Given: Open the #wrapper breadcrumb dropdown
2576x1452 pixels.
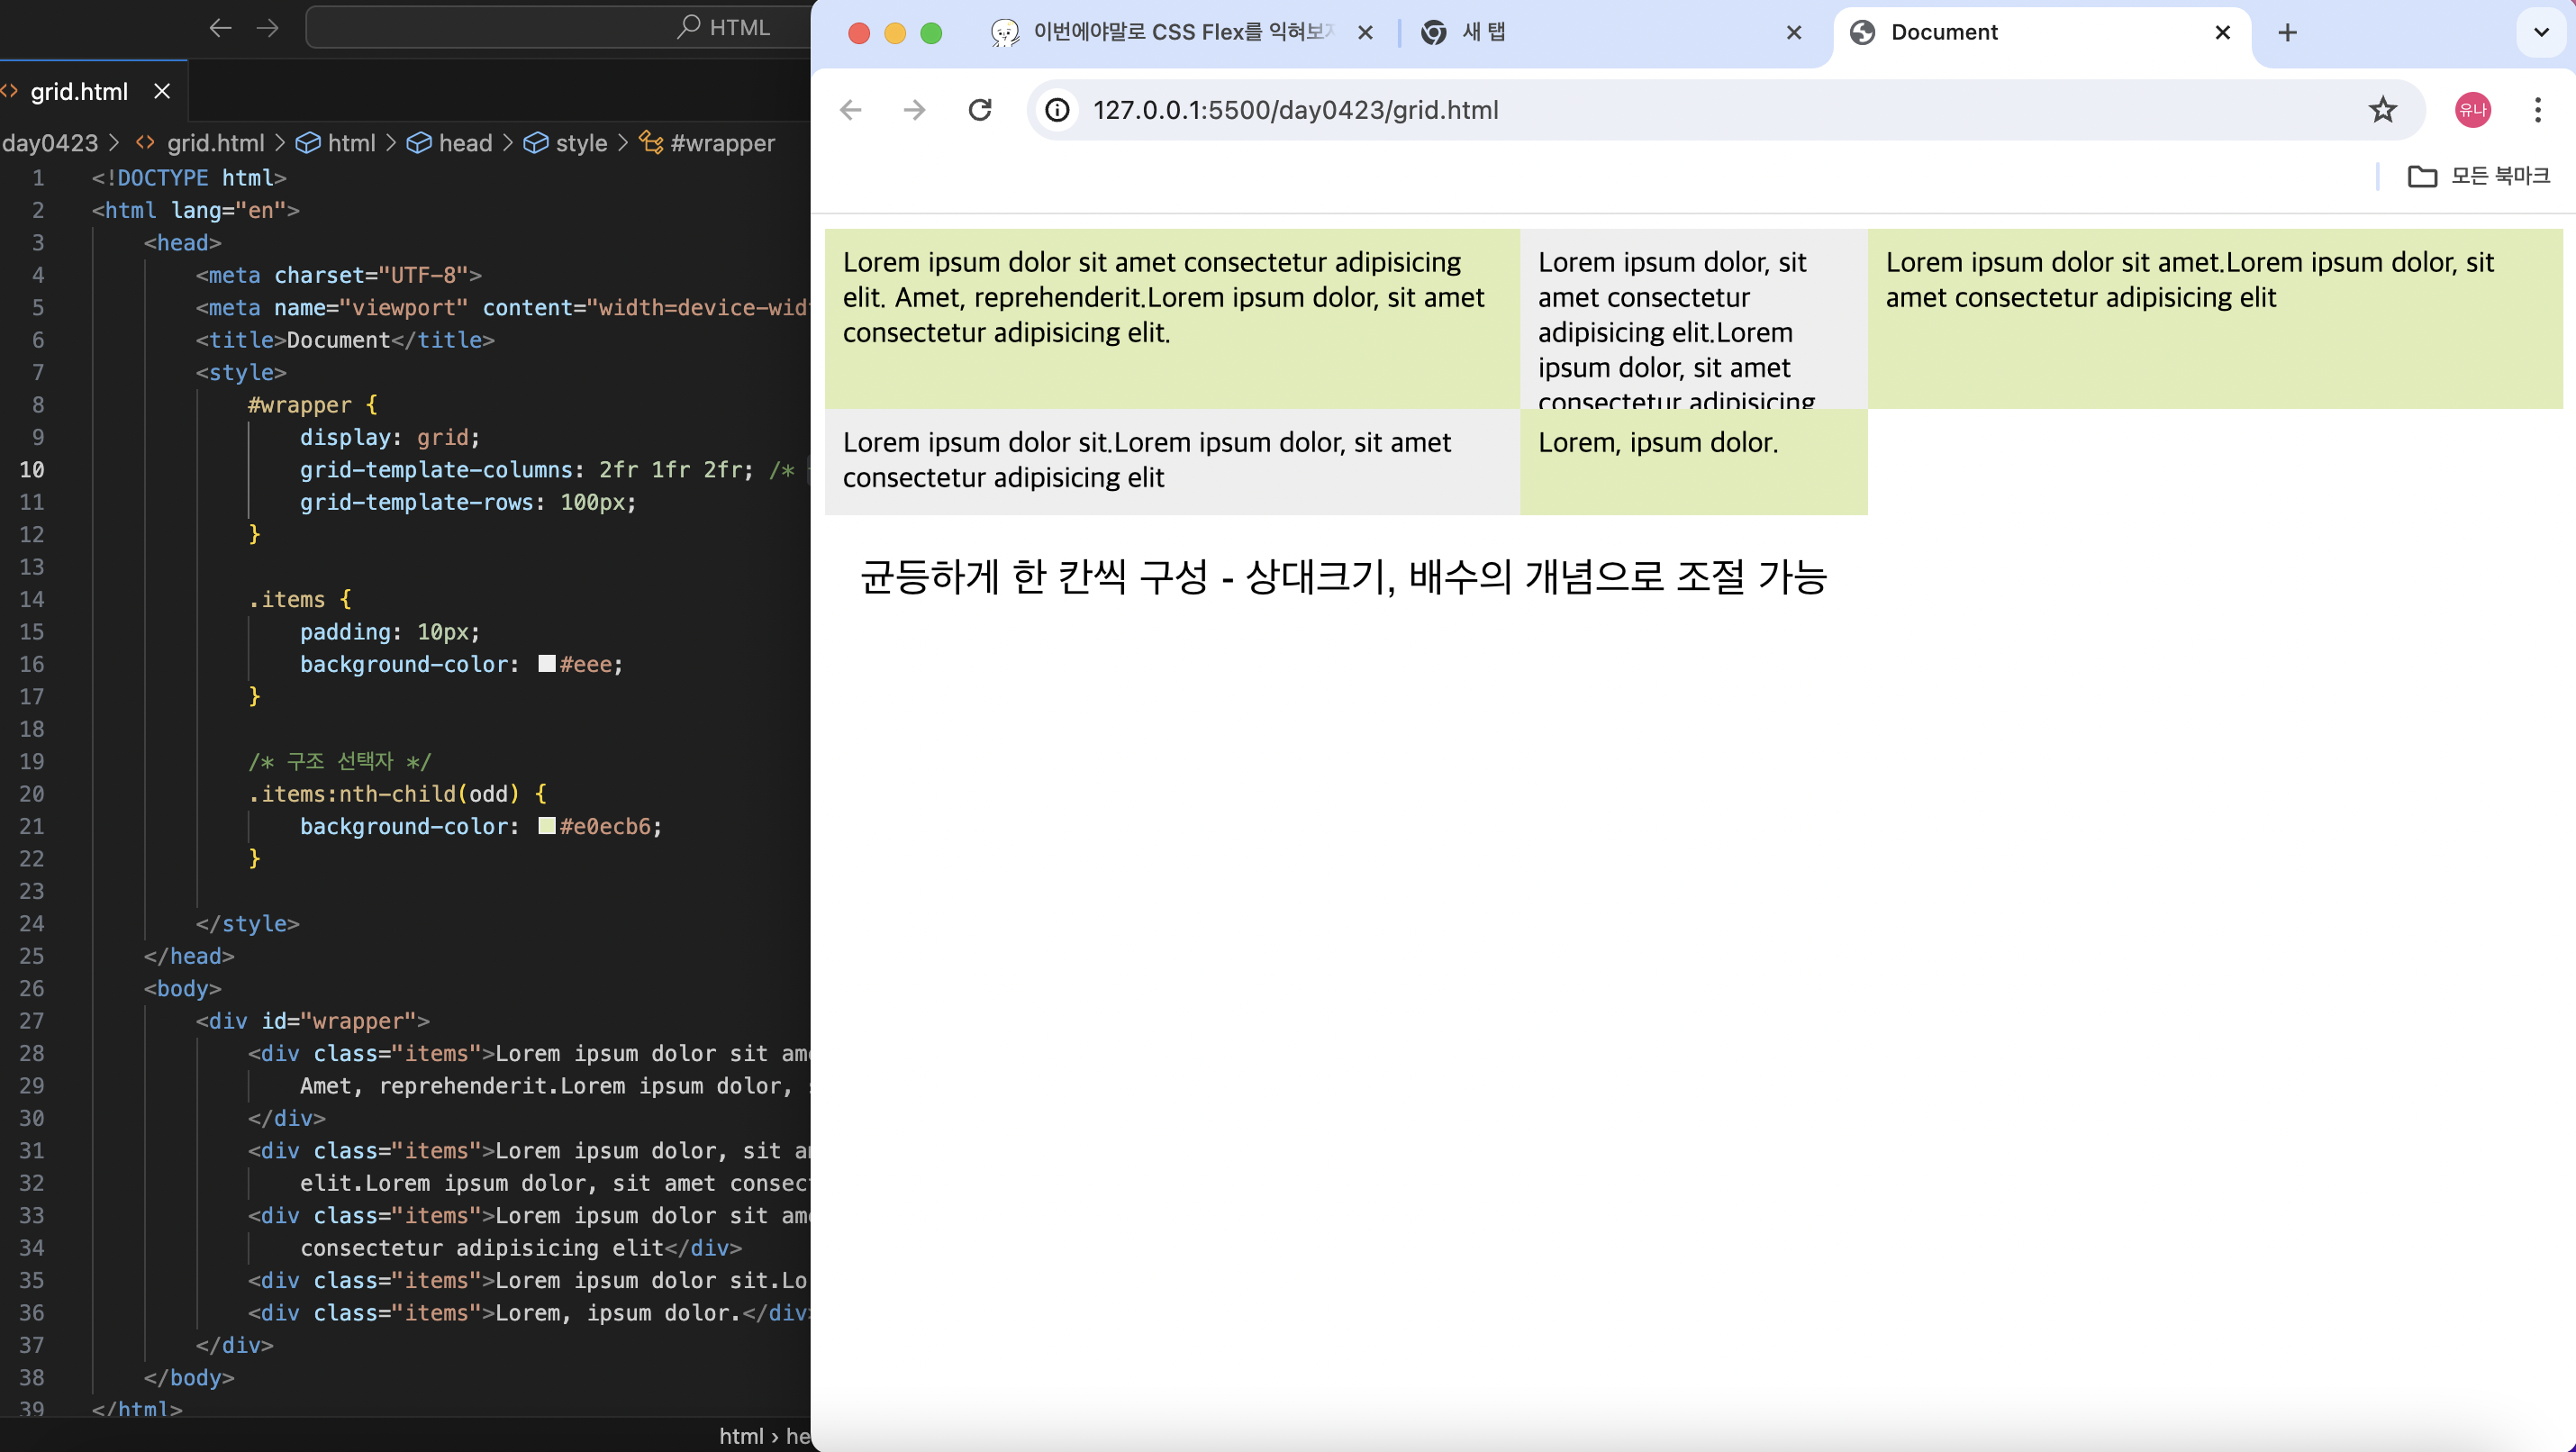Looking at the screenshot, I should click(721, 143).
